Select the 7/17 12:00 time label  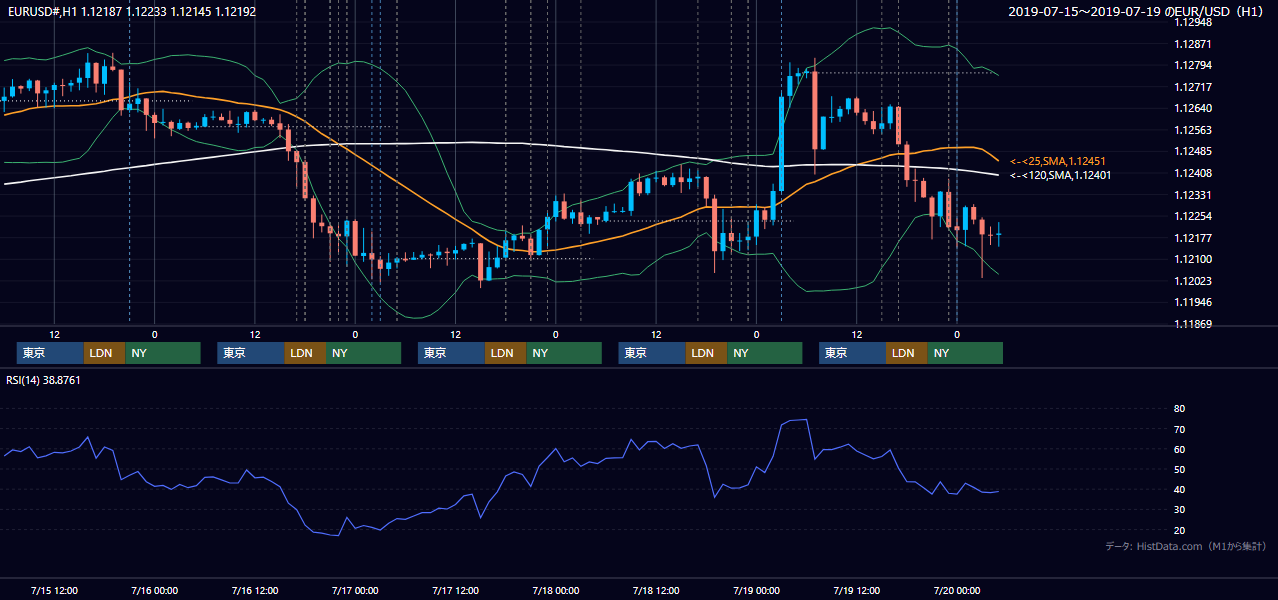[455, 590]
